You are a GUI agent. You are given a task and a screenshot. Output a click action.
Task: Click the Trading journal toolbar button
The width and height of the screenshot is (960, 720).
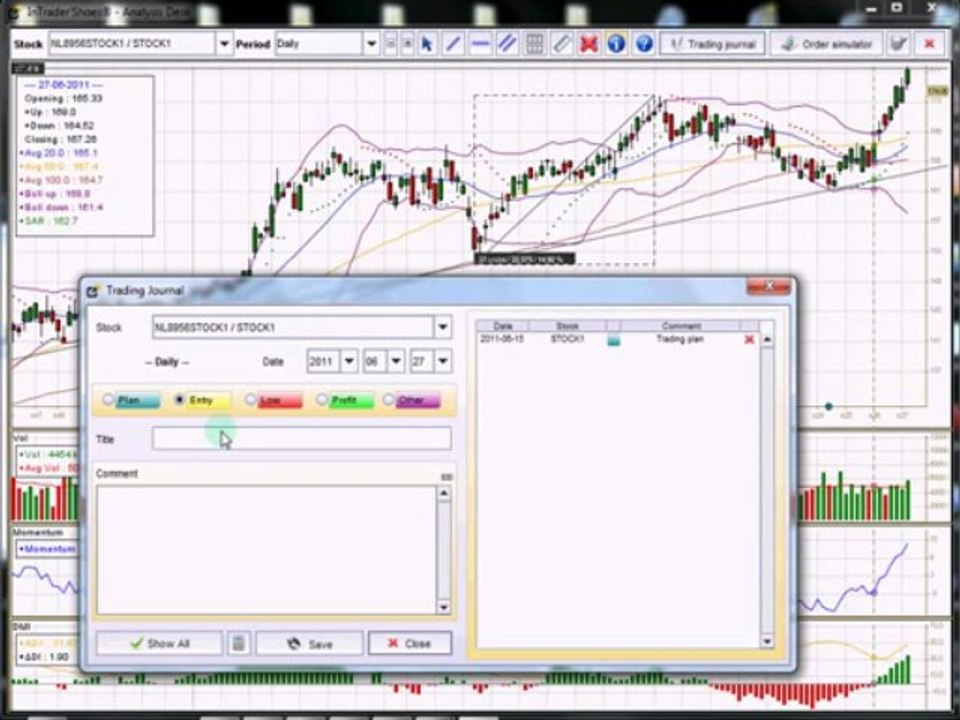(712, 44)
